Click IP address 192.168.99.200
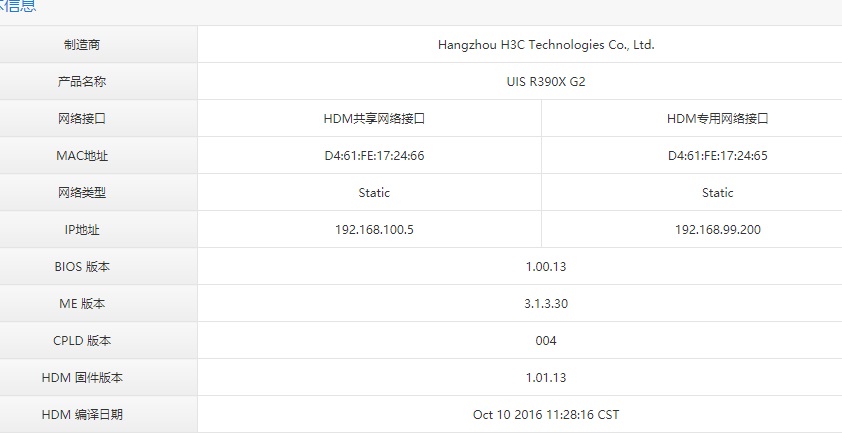 click(717, 230)
